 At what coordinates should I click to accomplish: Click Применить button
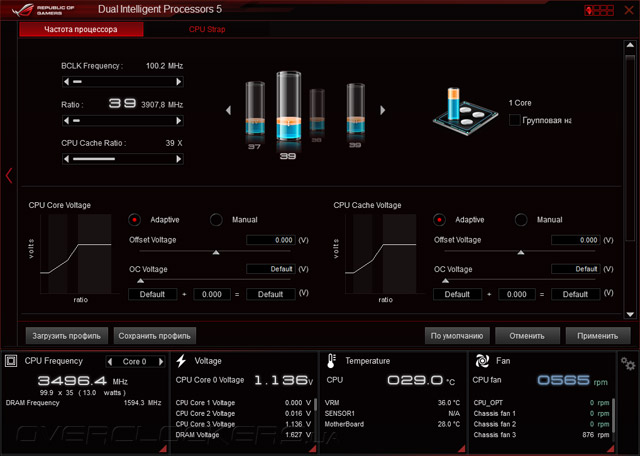598,336
